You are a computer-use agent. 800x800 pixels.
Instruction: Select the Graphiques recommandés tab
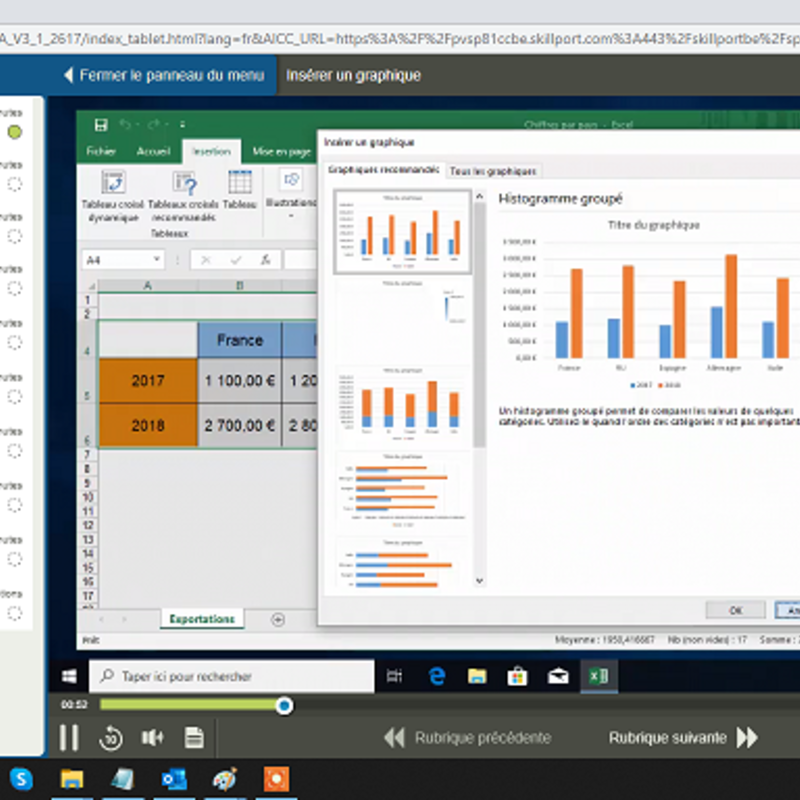(383, 170)
